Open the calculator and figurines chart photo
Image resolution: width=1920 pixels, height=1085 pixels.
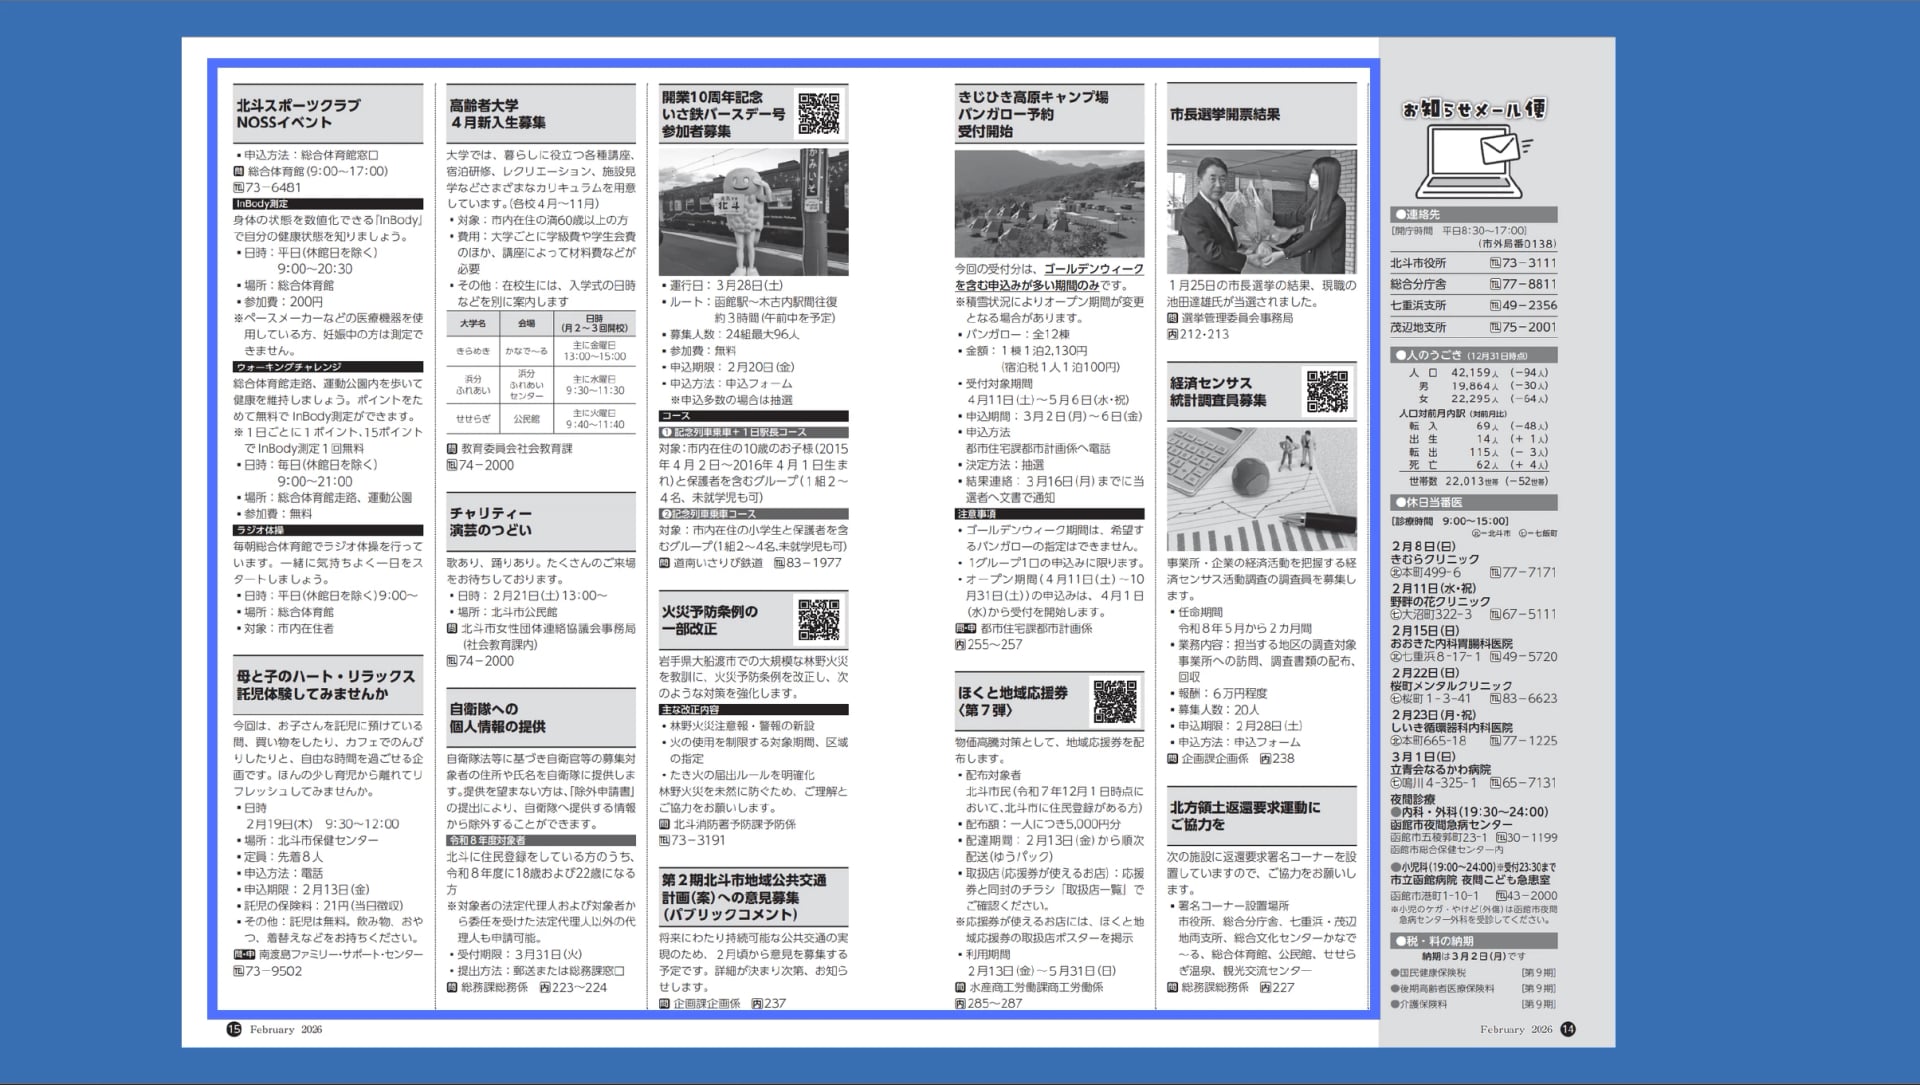pyautogui.click(x=1261, y=489)
